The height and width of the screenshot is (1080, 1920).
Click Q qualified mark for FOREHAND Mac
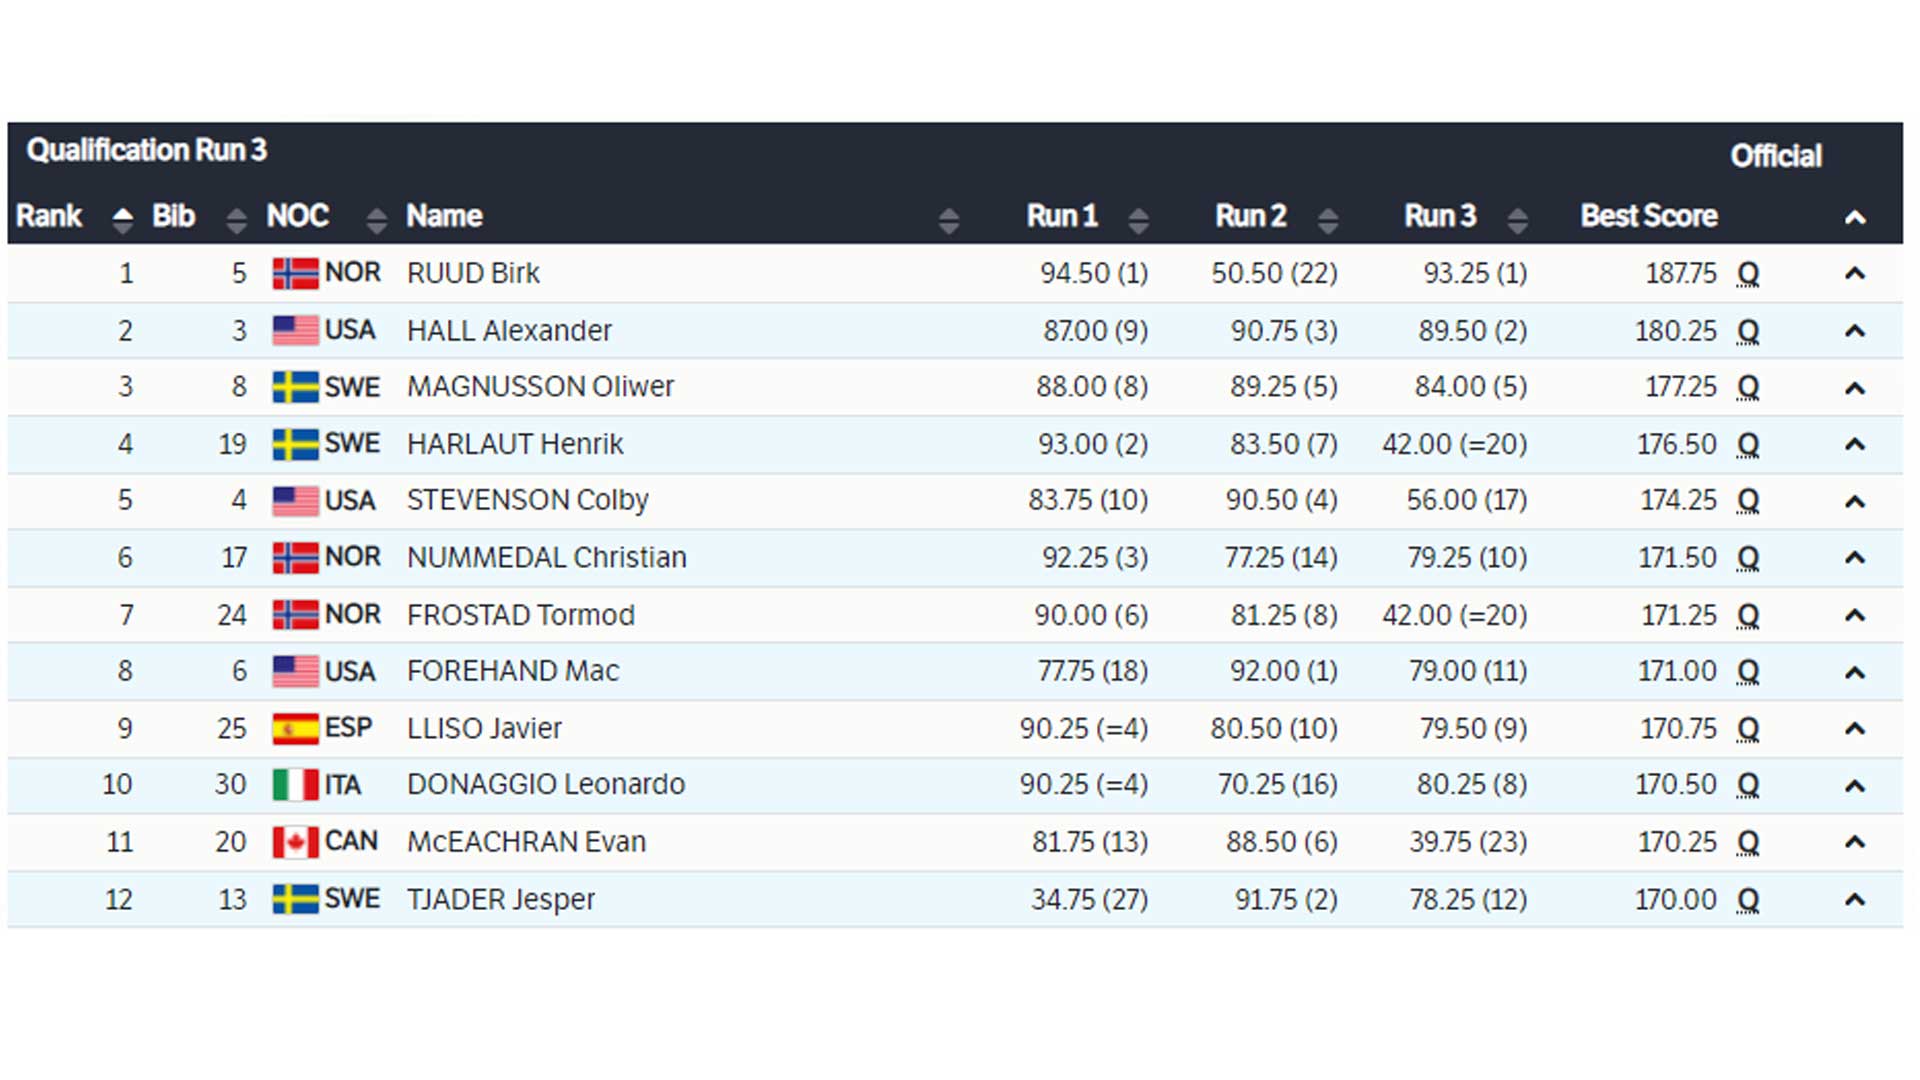(x=1747, y=672)
